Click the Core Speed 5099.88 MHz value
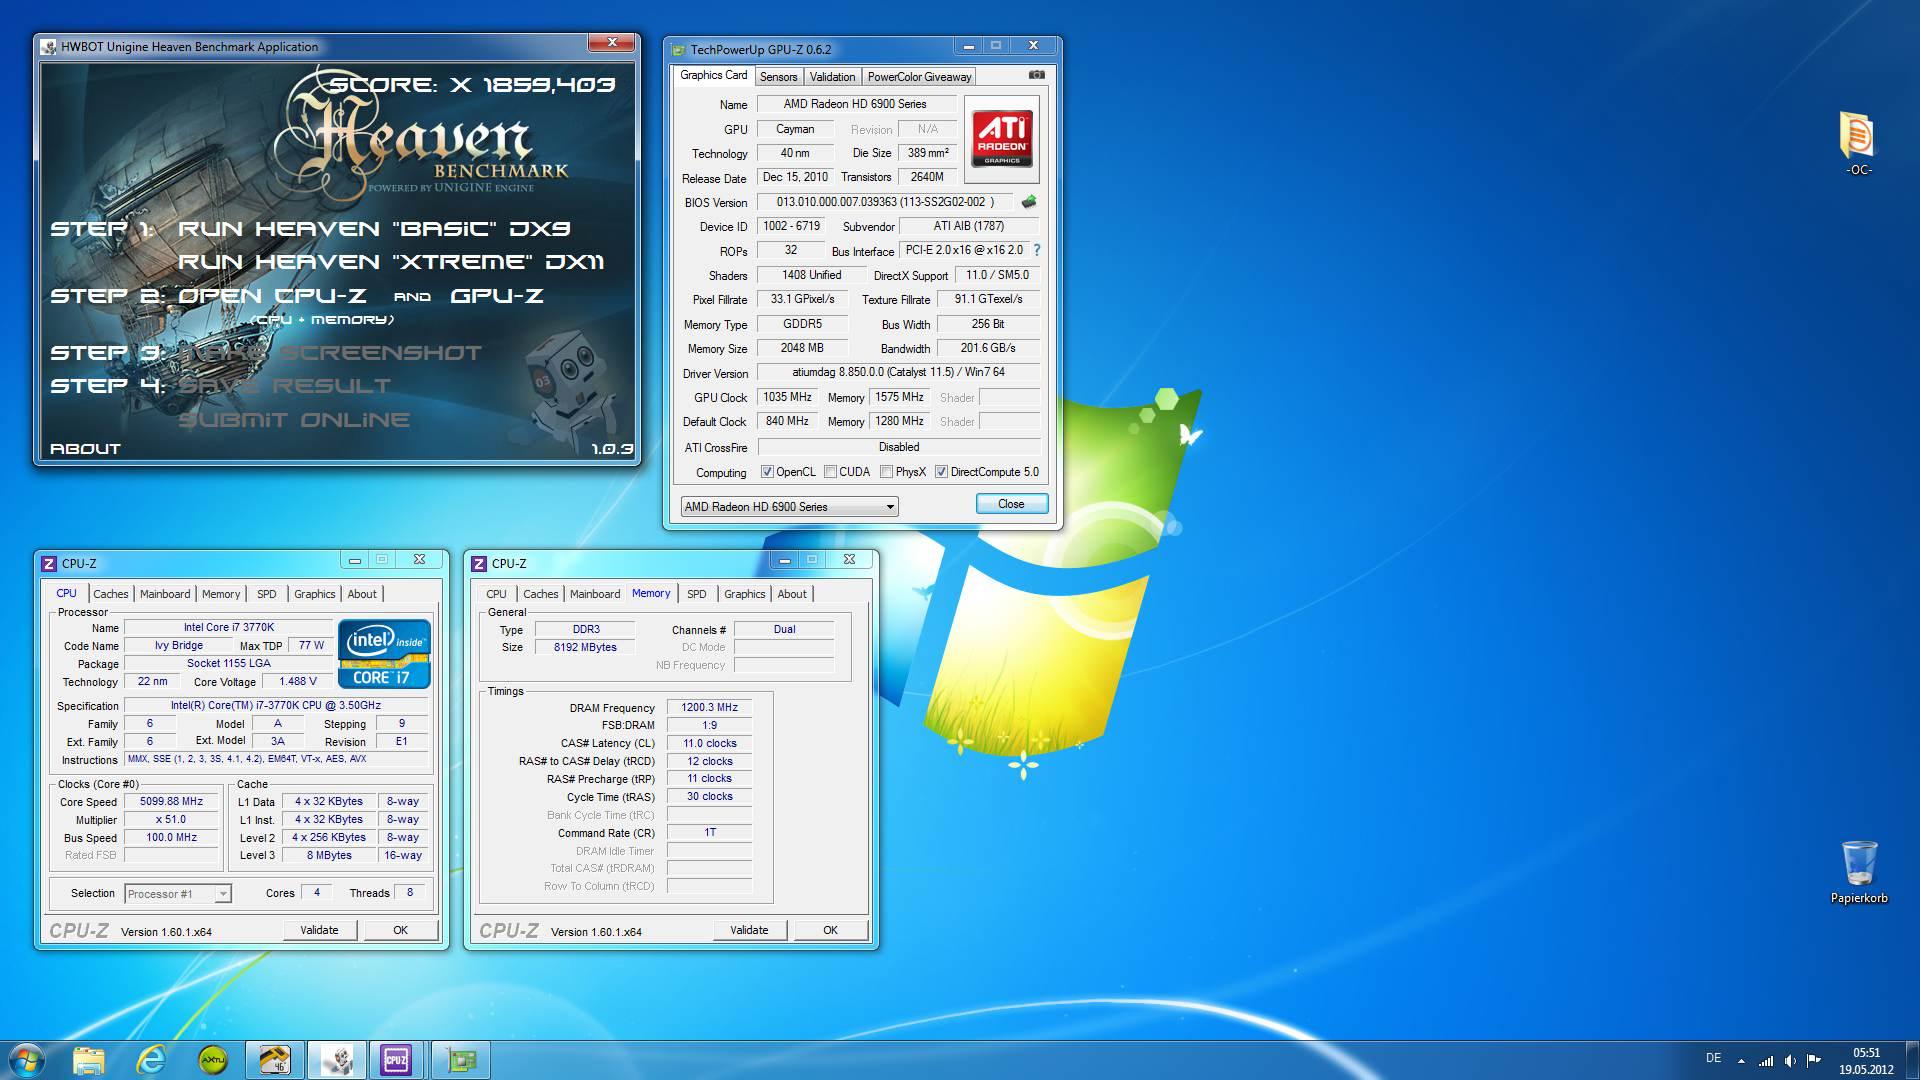 click(x=171, y=802)
